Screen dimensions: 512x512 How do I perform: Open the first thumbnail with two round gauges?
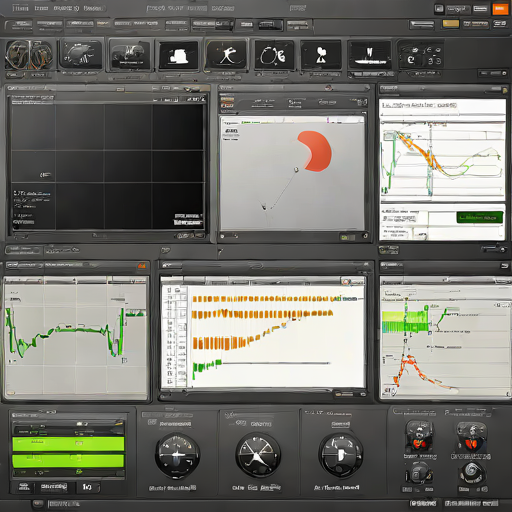point(29,55)
